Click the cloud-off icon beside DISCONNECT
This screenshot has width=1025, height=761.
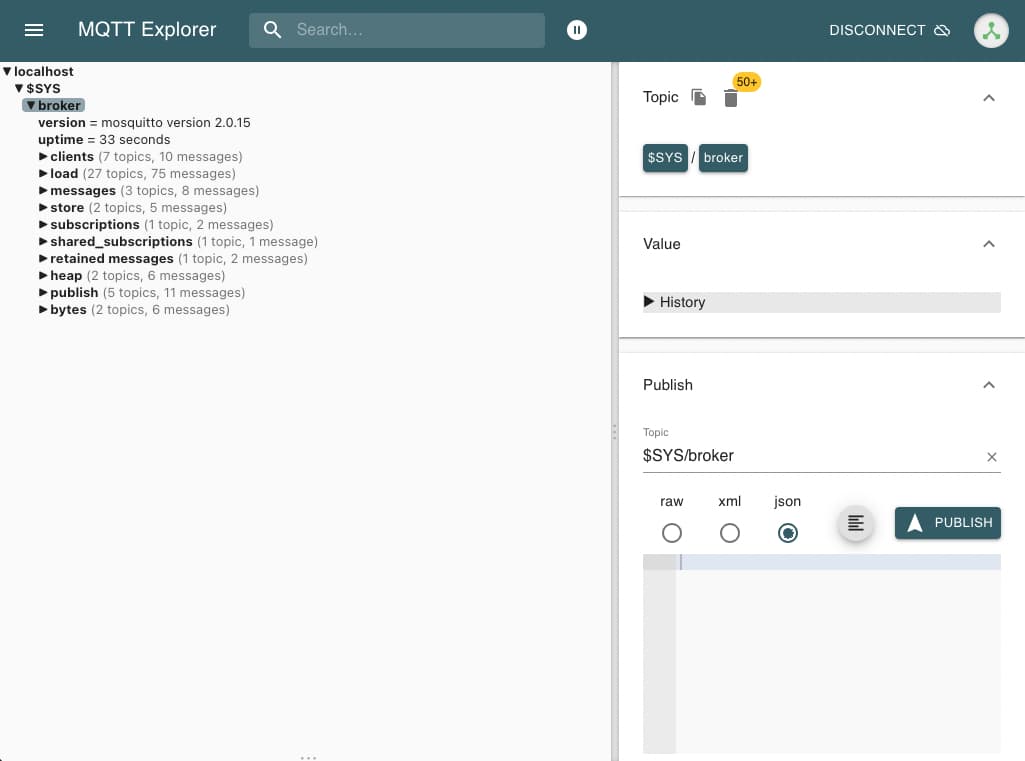point(941,30)
